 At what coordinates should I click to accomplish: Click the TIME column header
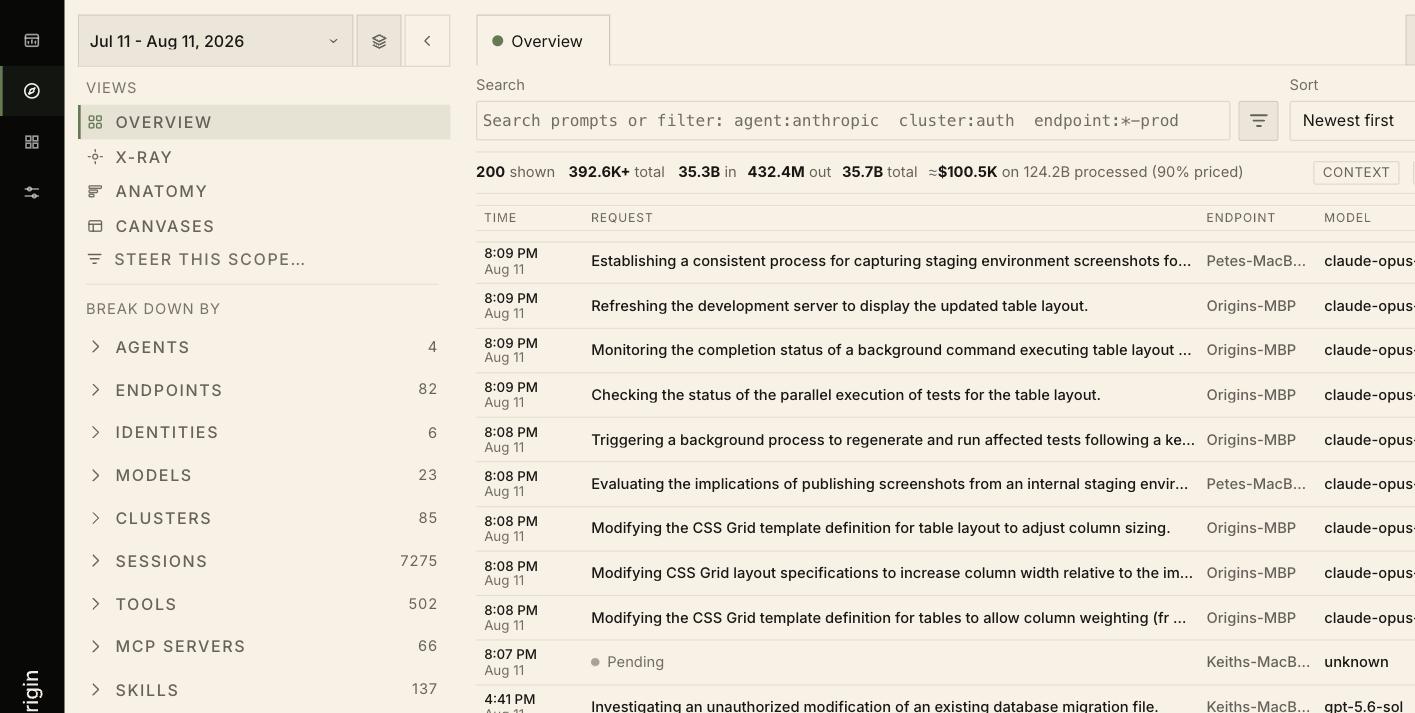coord(500,218)
